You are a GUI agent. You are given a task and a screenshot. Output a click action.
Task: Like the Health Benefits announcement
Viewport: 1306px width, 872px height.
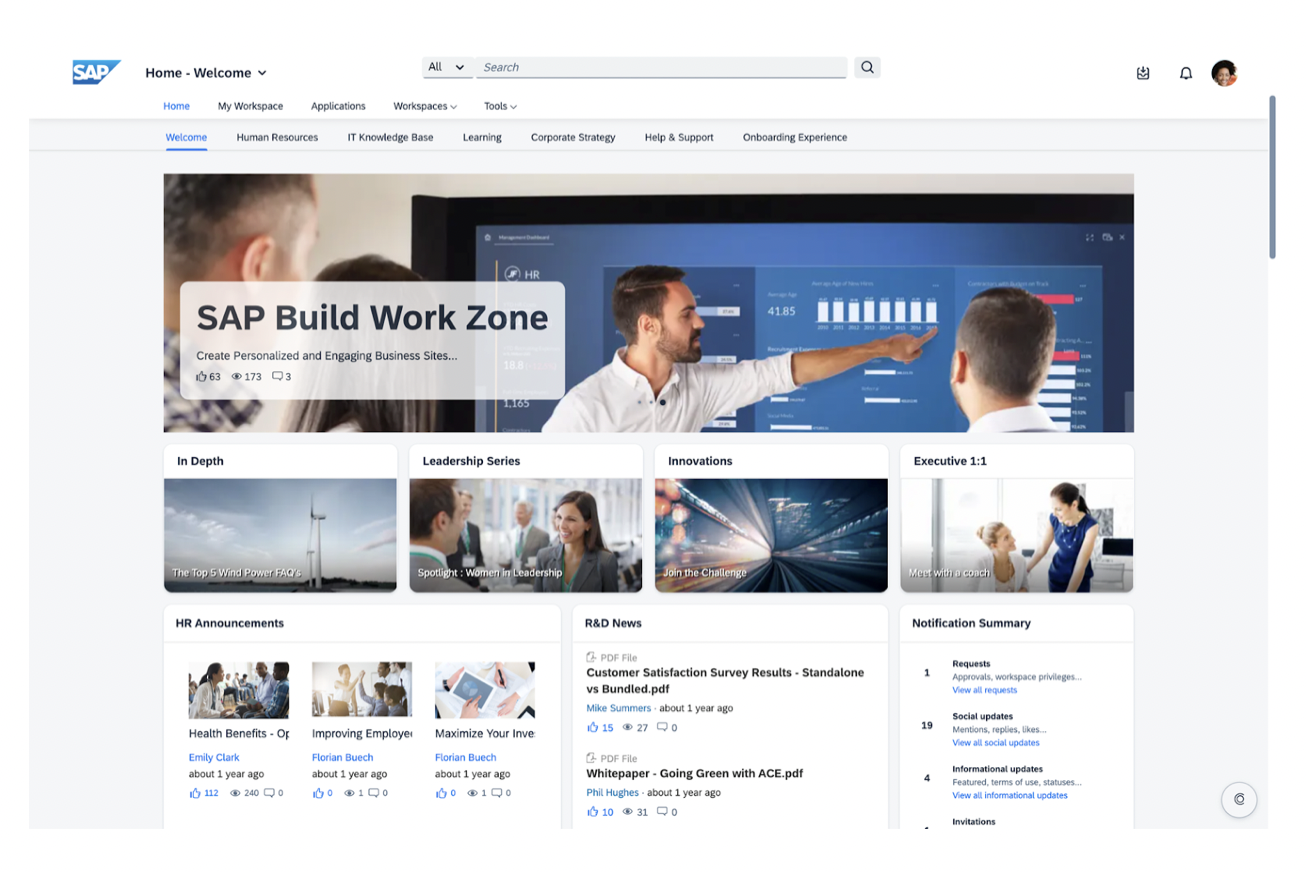[x=195, y=793]
